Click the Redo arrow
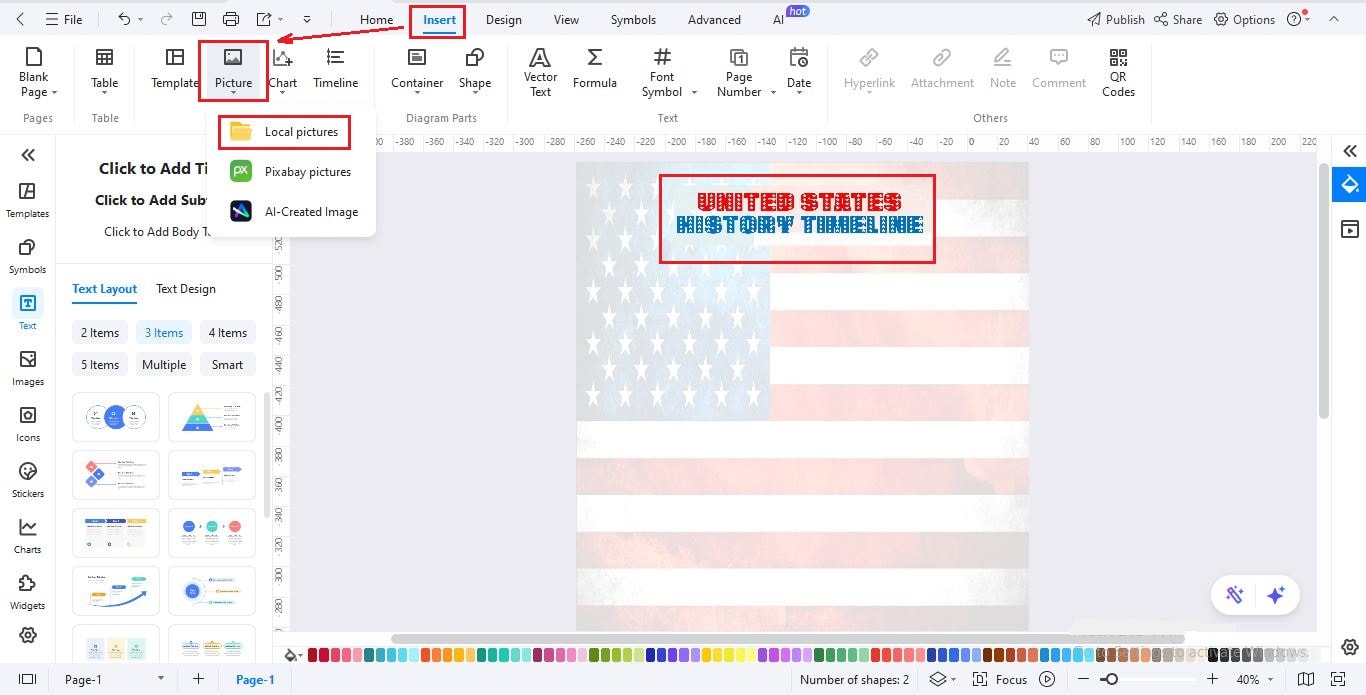1366x695 pixels. click(166, 19)
